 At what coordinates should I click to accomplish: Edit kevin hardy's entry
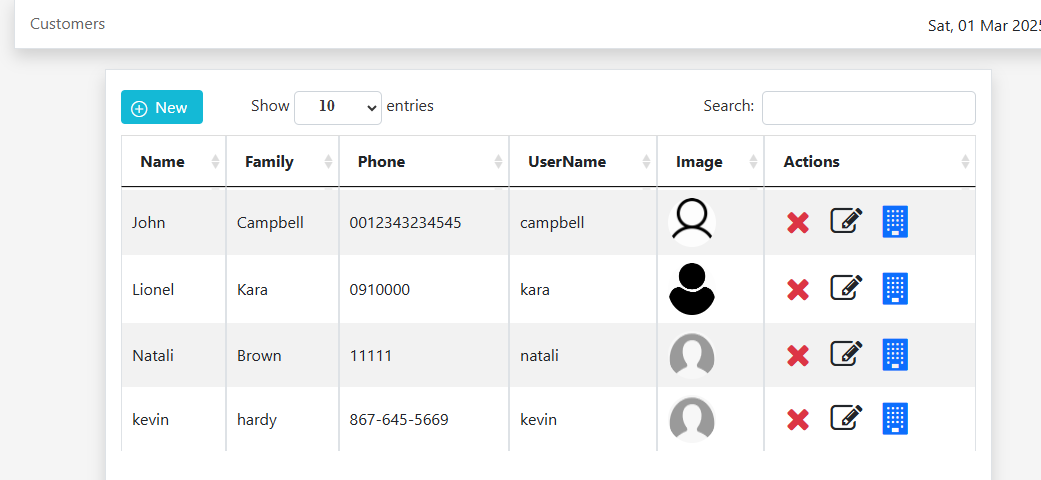point(846,418)
